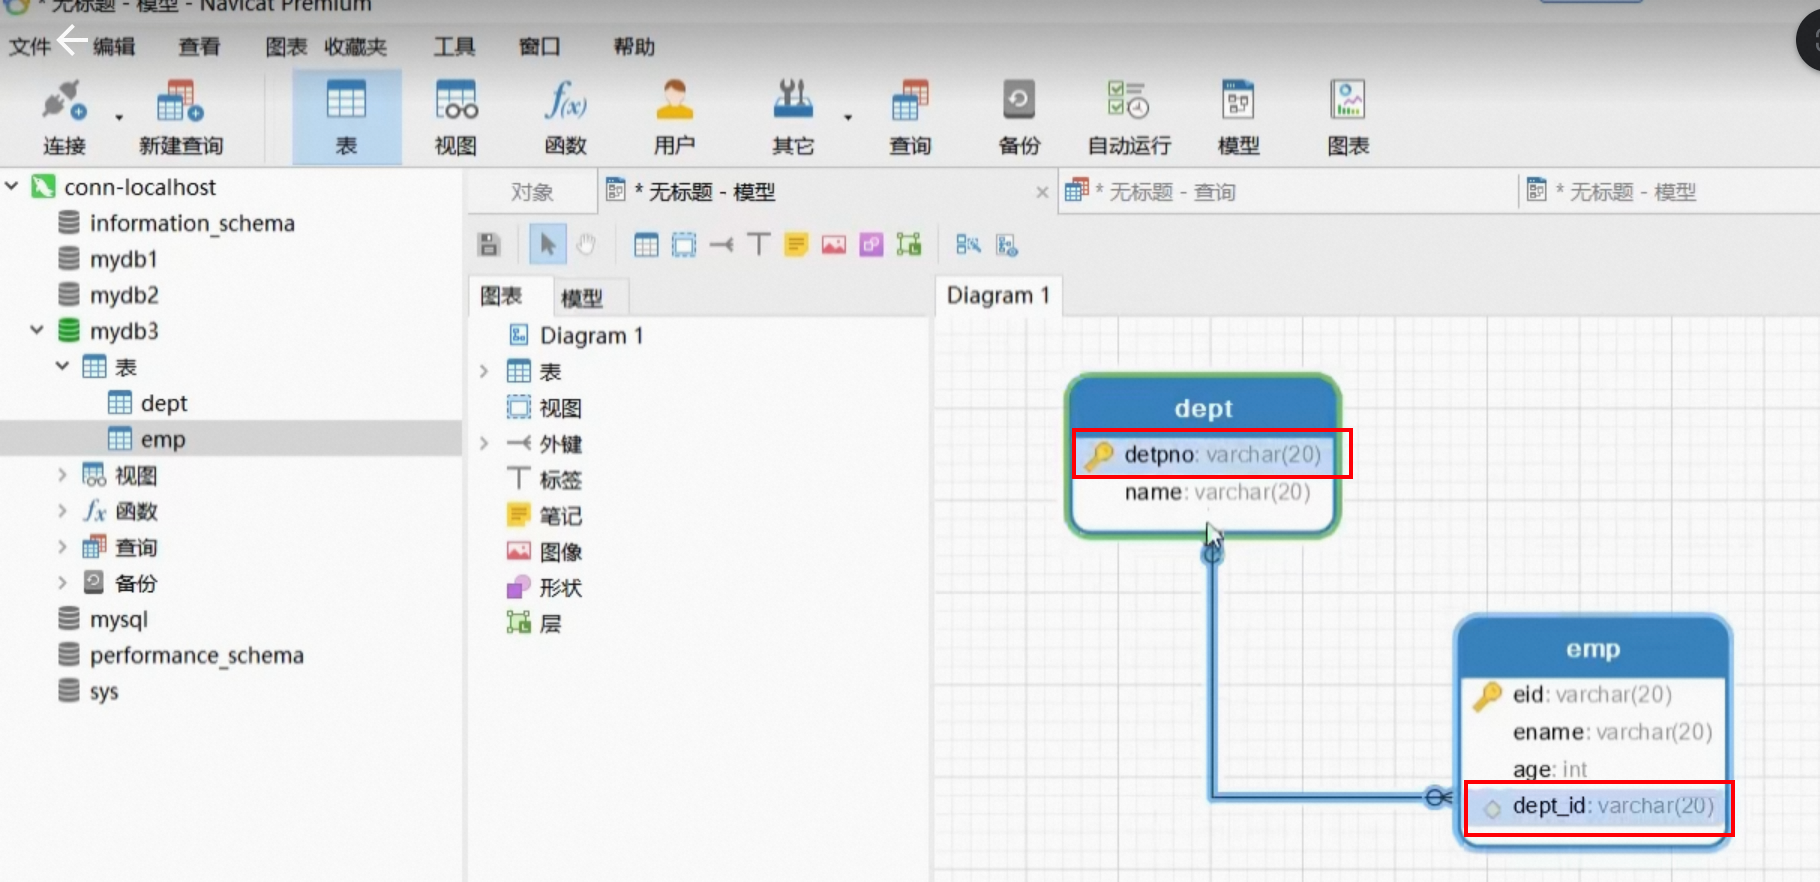Select the pointer Select tool
Image resolution: width=1820 pixels, height=882 pixels.
pyautogui.click(x=547, y=245)
